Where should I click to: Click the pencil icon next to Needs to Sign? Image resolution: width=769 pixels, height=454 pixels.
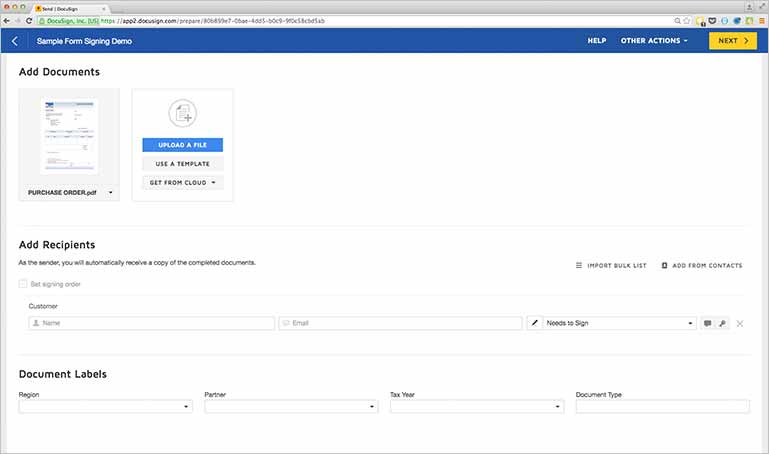[x=535, y=324]
